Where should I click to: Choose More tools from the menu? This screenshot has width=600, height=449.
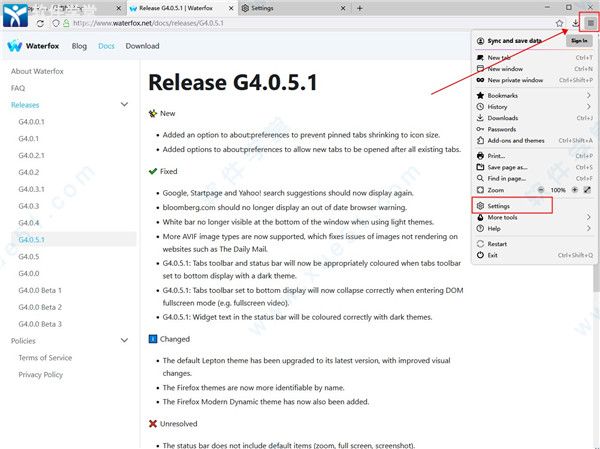tap(534, 217)
